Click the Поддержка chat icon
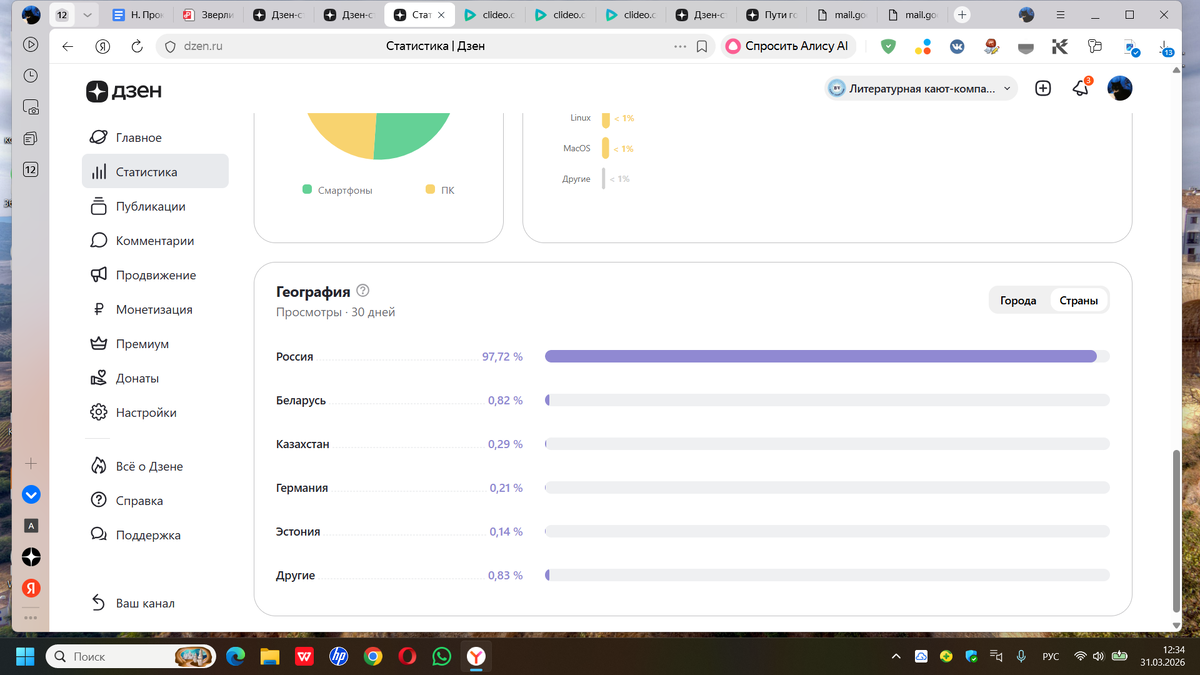1200x675 pixels. (x=98, y=535)
